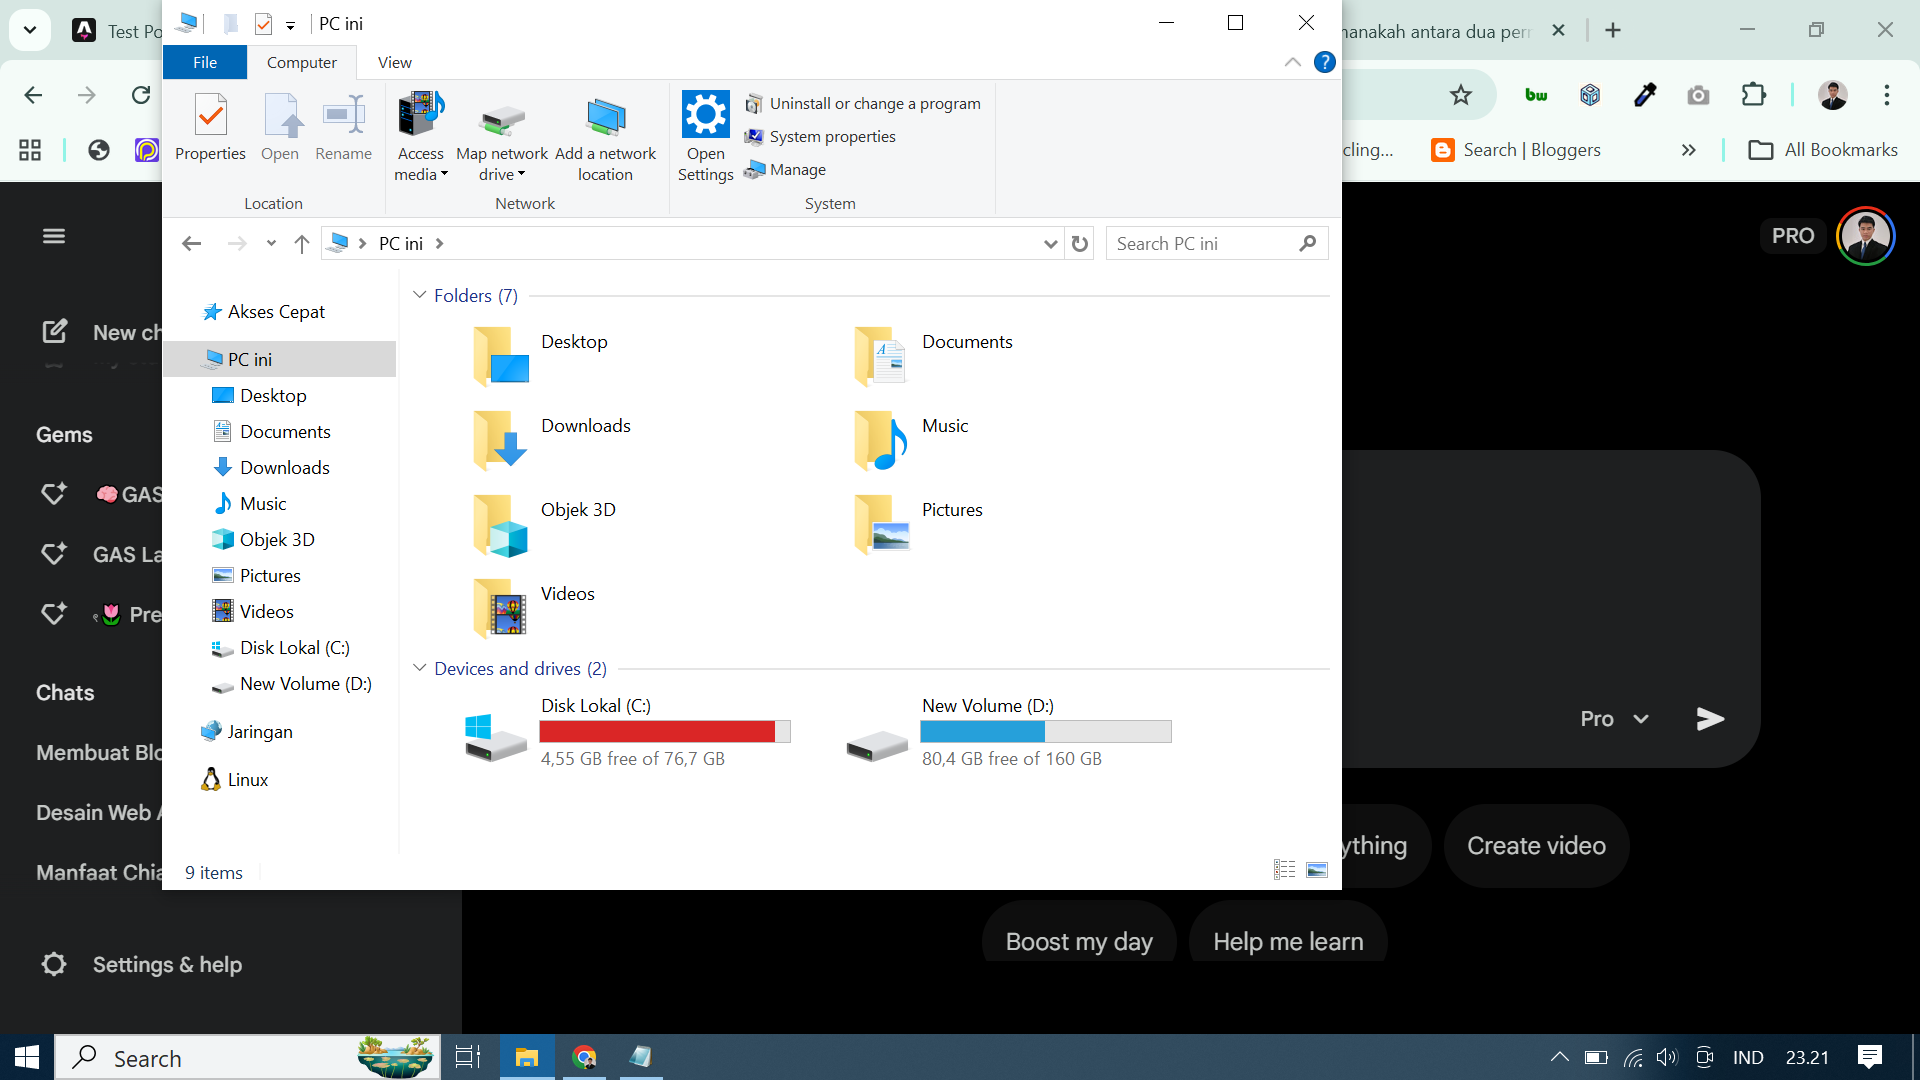
Task: Open the File menu tab
Action: [205, 62]
